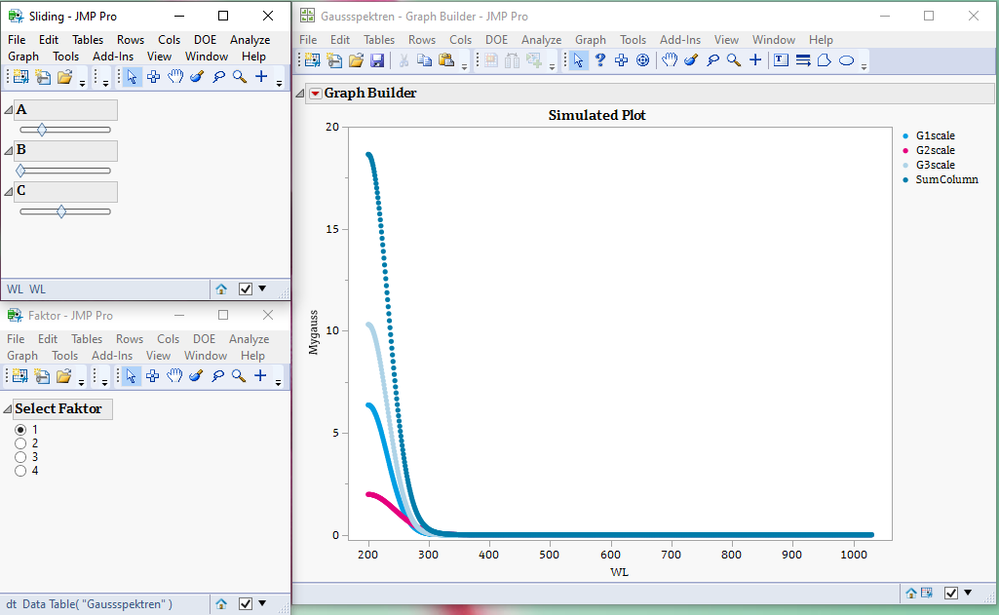Activate the Magnifier zoom tool

(x=733, y=60)
